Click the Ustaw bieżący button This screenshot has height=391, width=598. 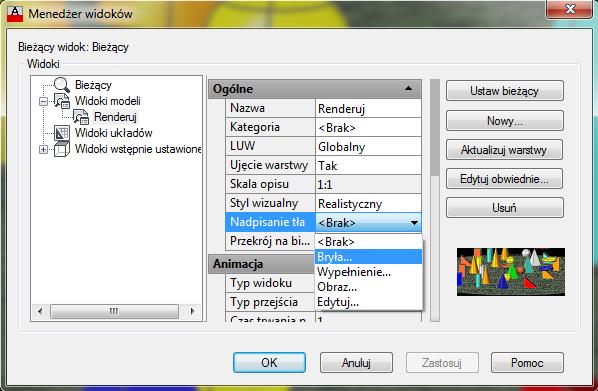click(505, 91)
